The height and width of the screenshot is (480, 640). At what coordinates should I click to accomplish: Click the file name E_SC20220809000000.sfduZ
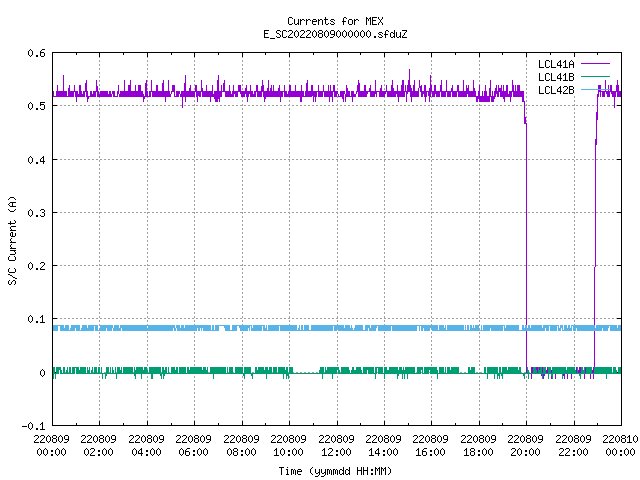(335, 34)
